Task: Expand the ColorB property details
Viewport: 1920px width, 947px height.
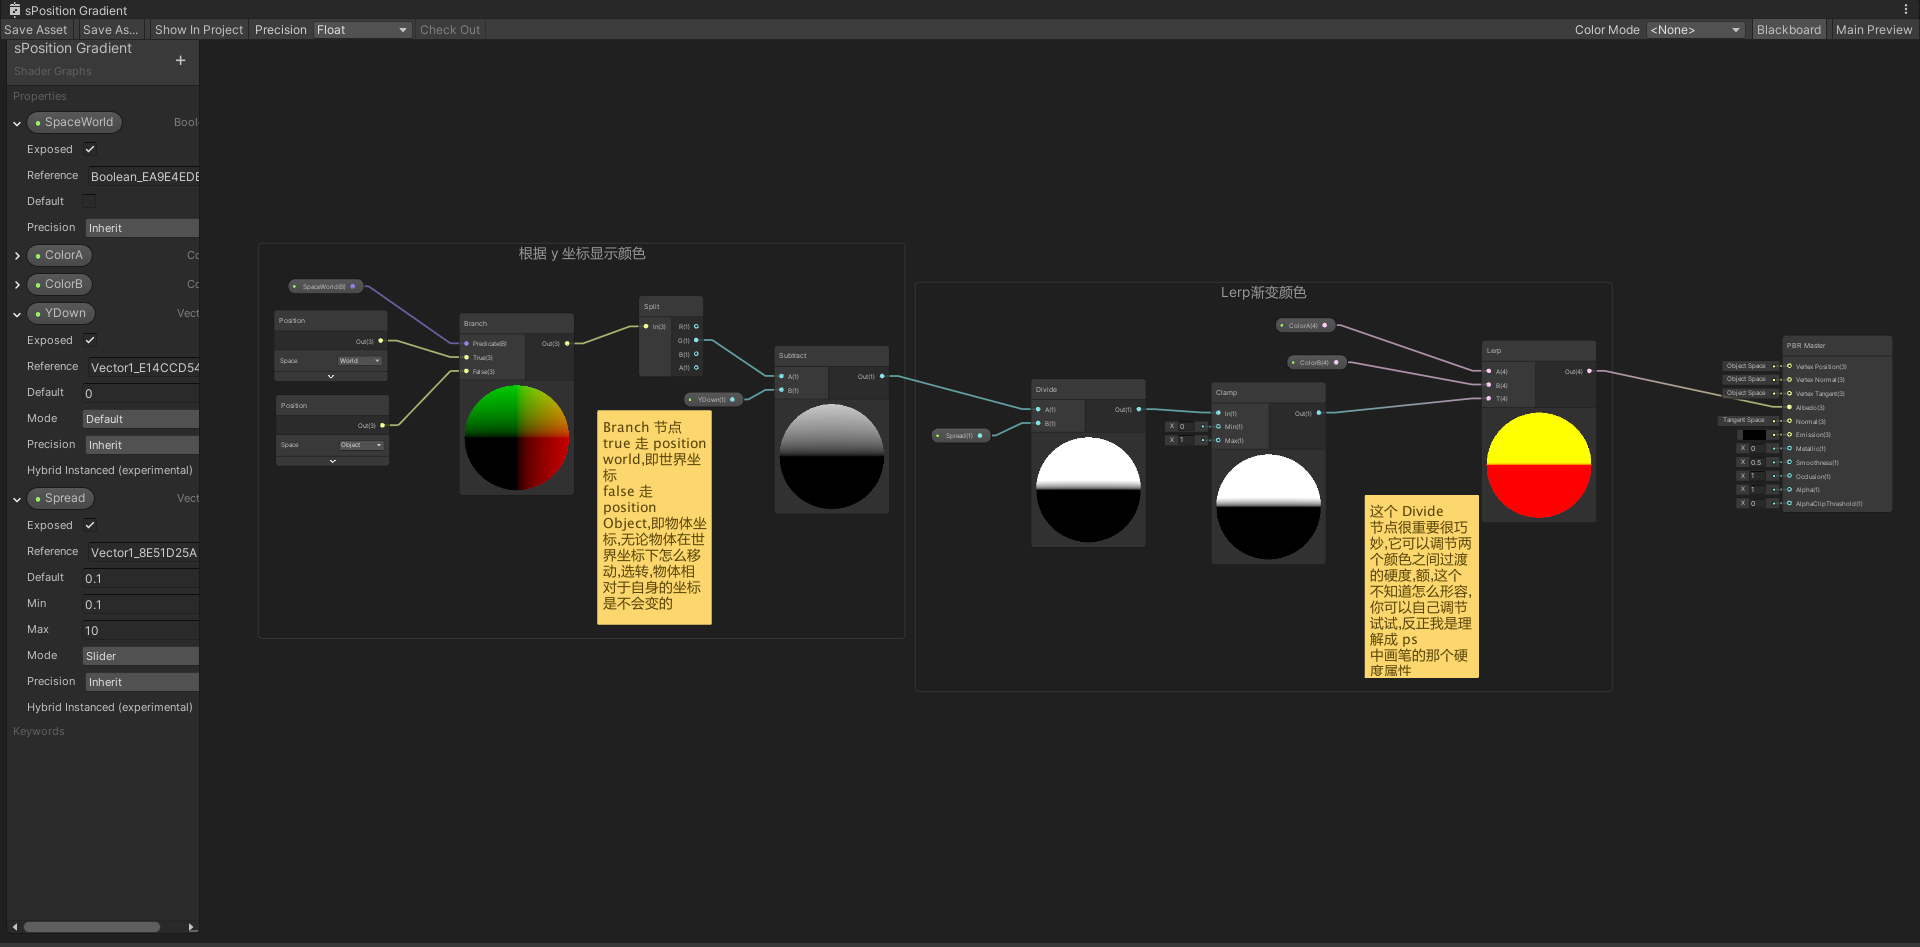Action: pos(16,284)
